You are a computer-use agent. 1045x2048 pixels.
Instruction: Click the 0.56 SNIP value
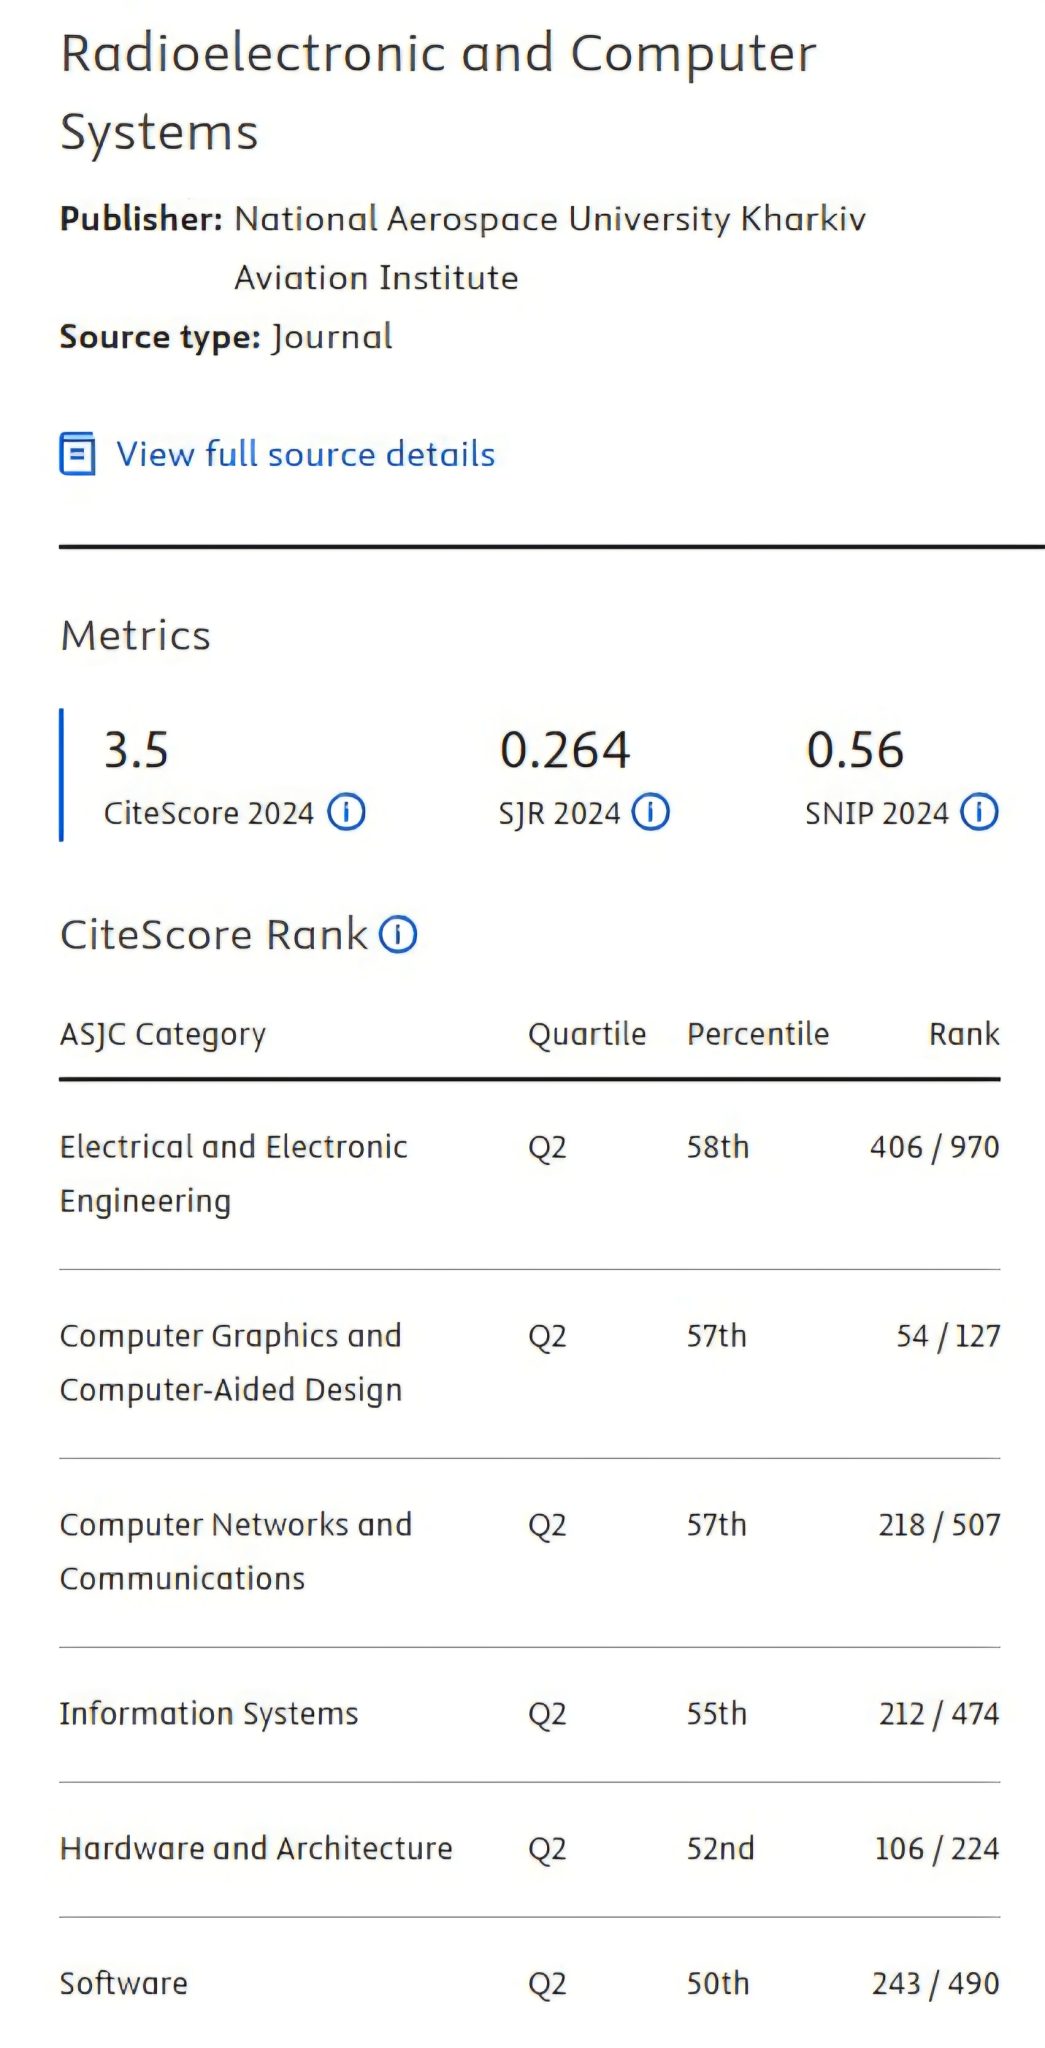(855, 750)
